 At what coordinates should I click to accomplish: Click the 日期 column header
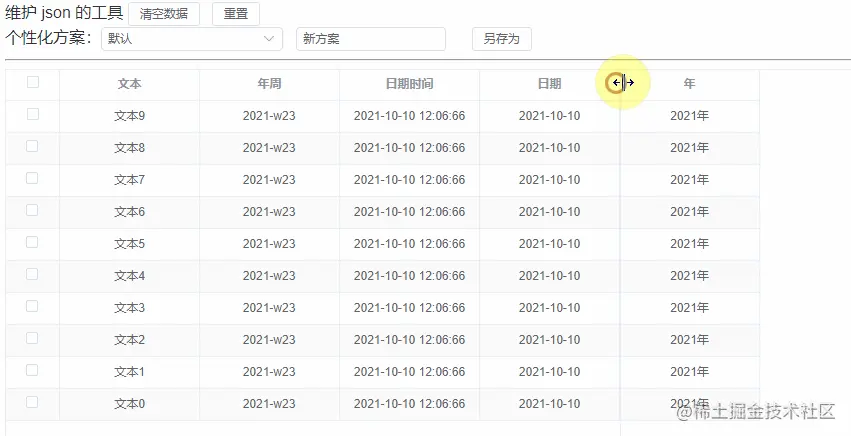(x=549, y=84)
